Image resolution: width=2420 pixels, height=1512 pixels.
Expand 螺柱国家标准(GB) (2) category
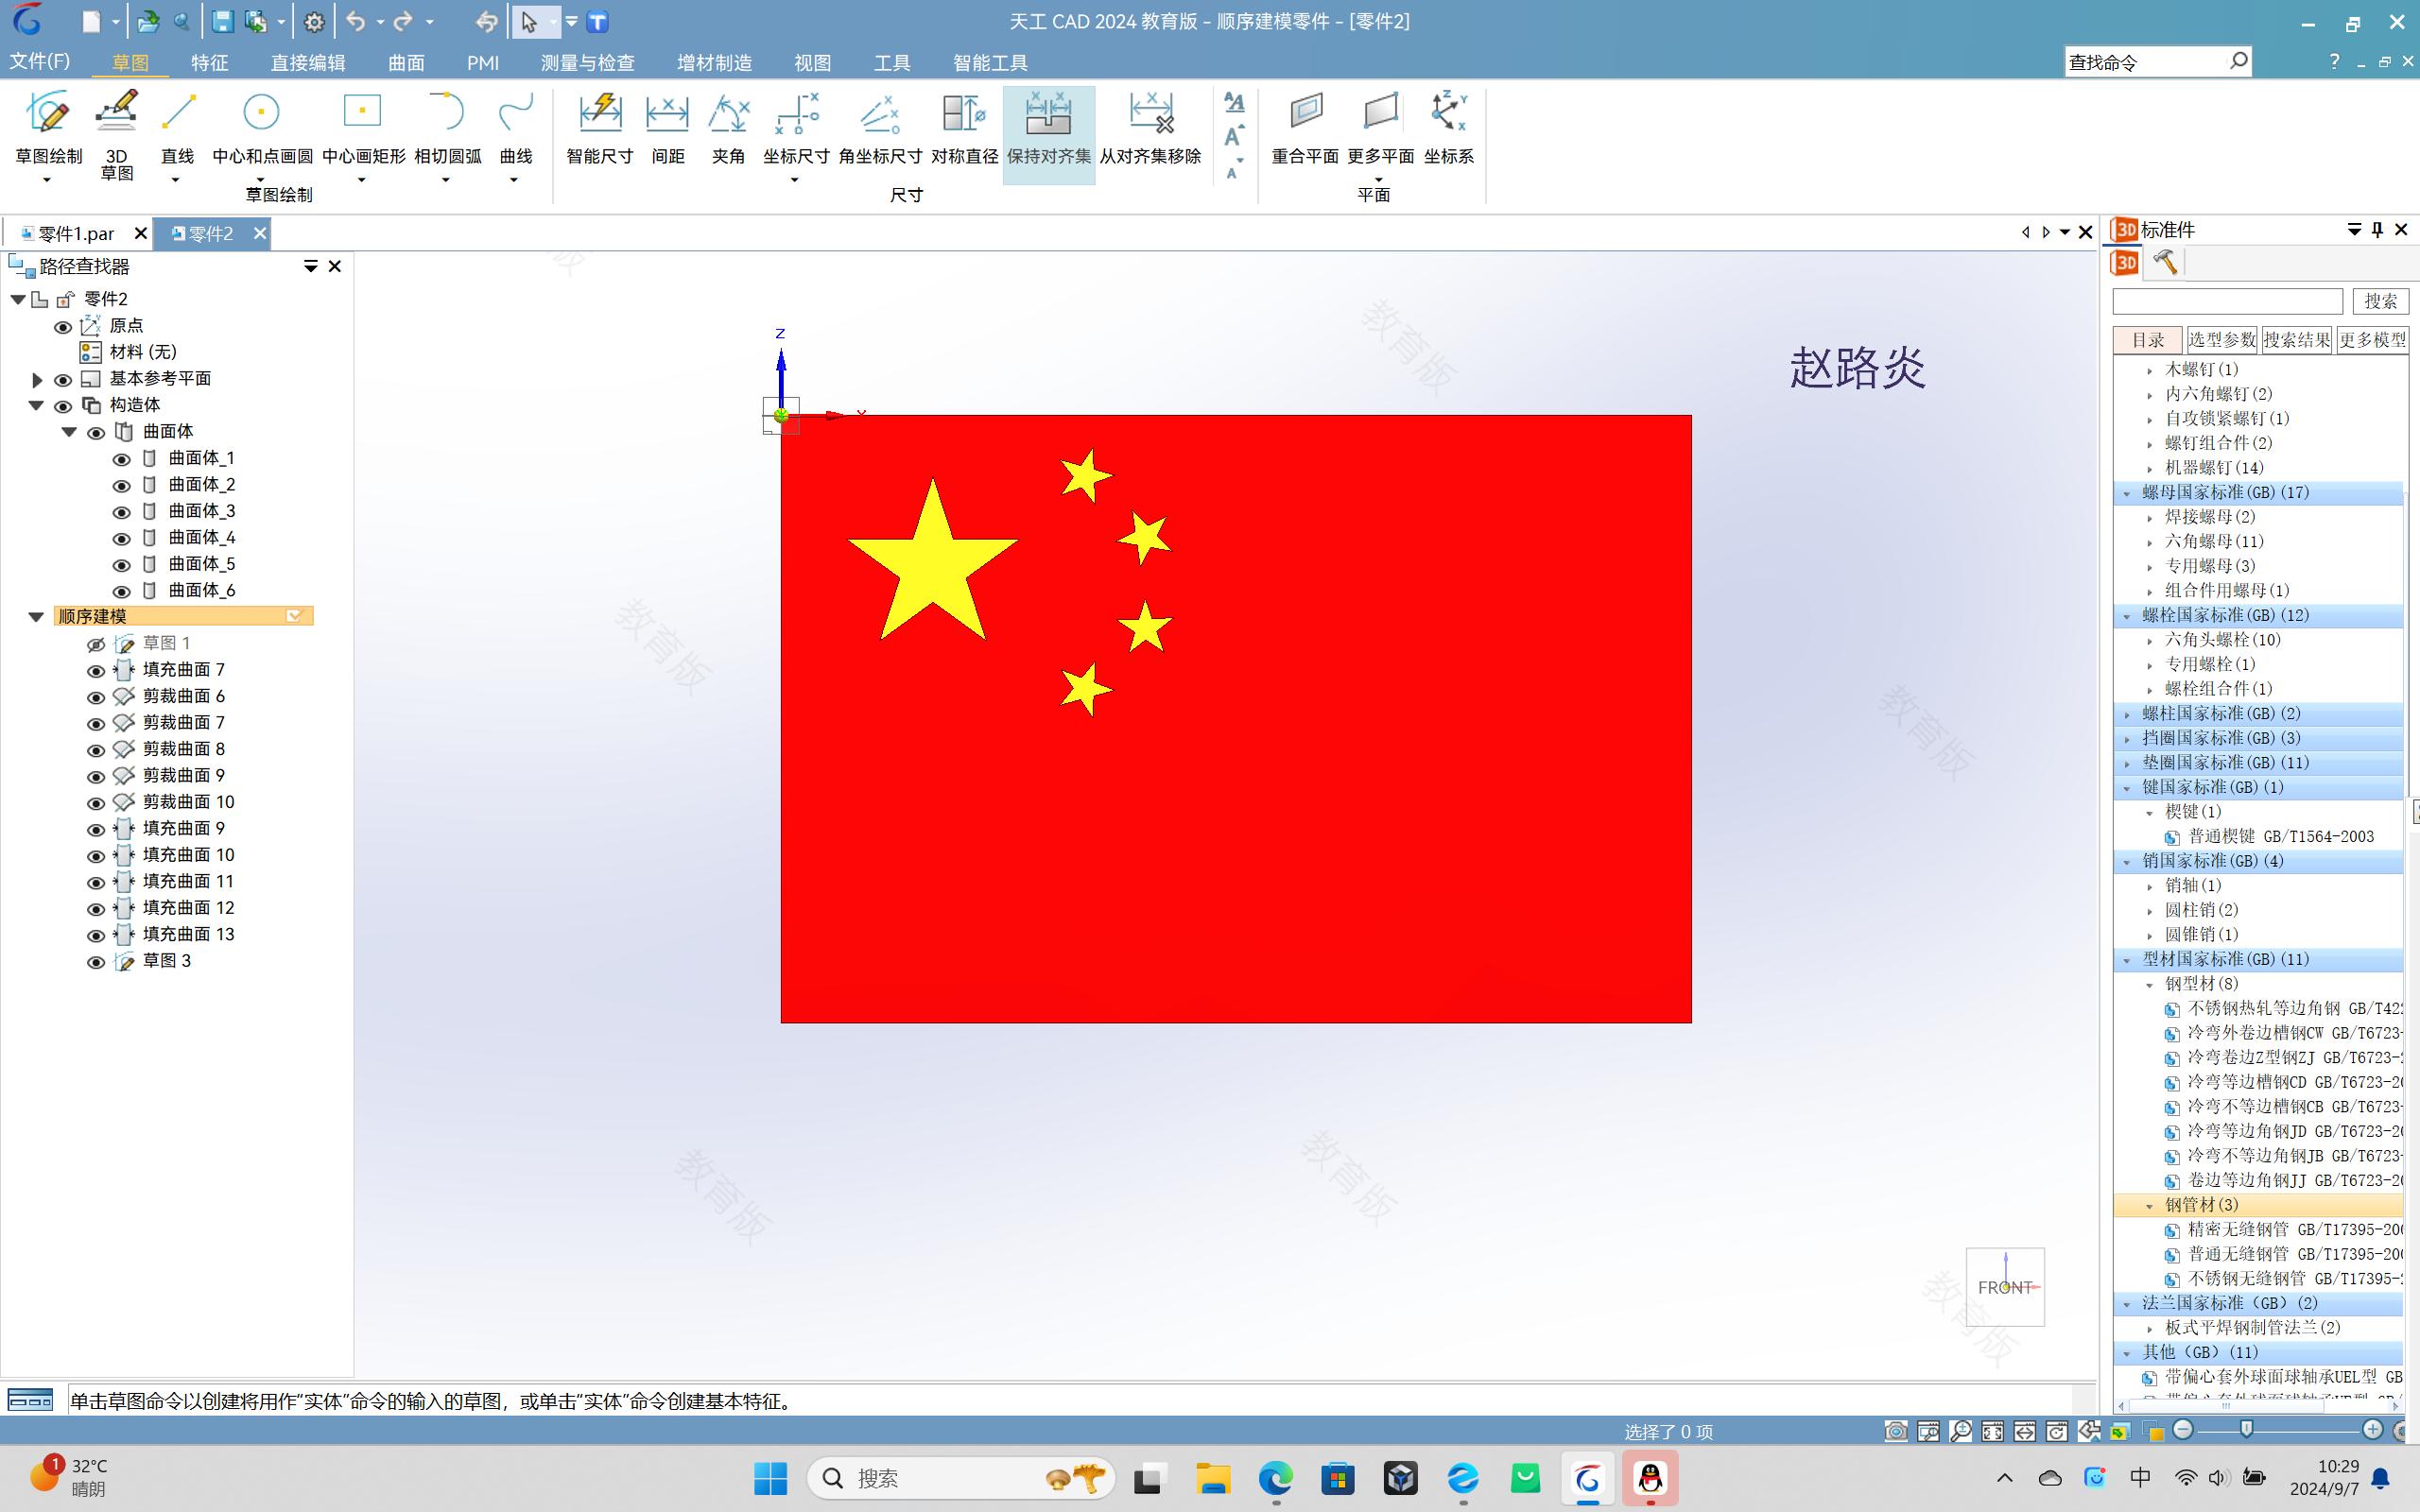tap(2127, 714)
